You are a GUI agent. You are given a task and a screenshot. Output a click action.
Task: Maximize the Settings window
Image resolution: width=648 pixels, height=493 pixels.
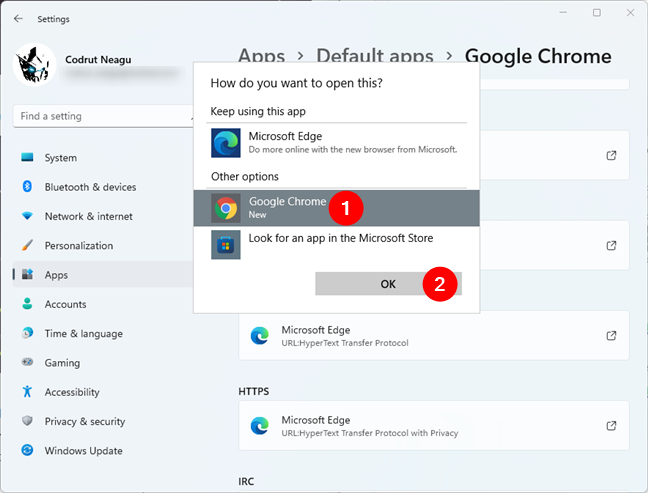click(x=597, y=12)
